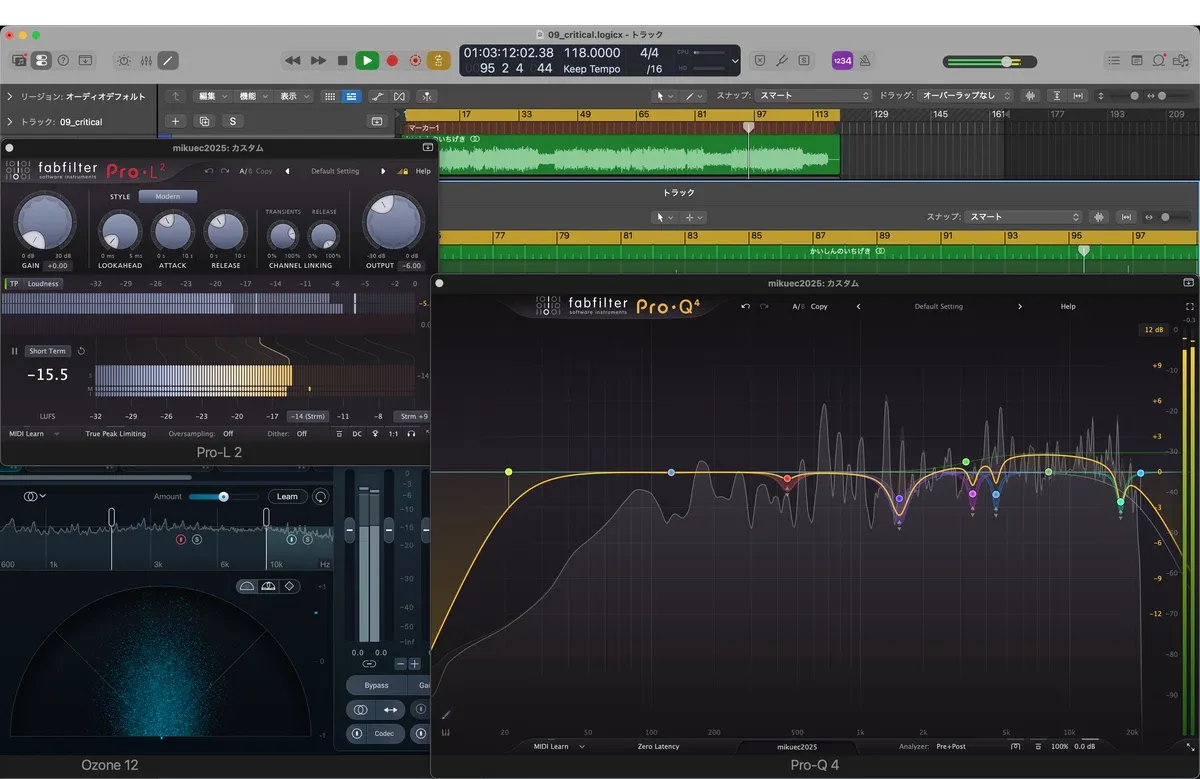Select the red EQ band node in Pro-Q 4
This screenshot has height=779, width=1200.
[788, 479]
